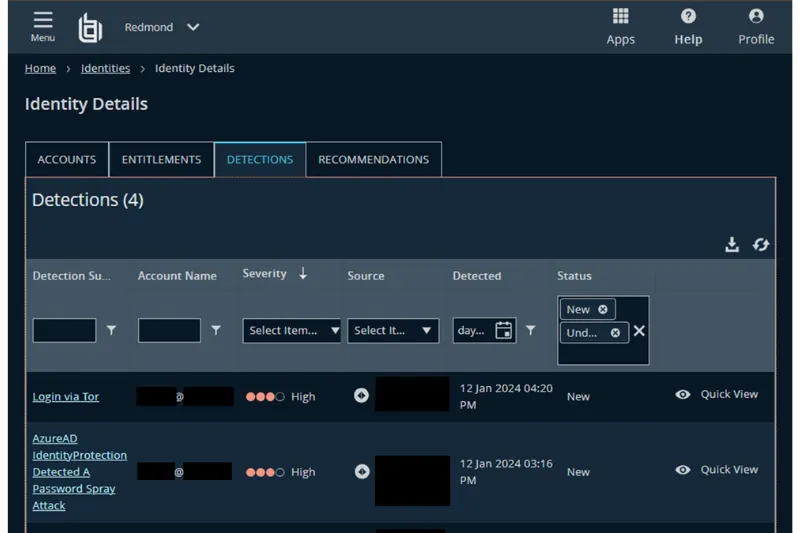Open the Login via Tor detection

point(66,397)
